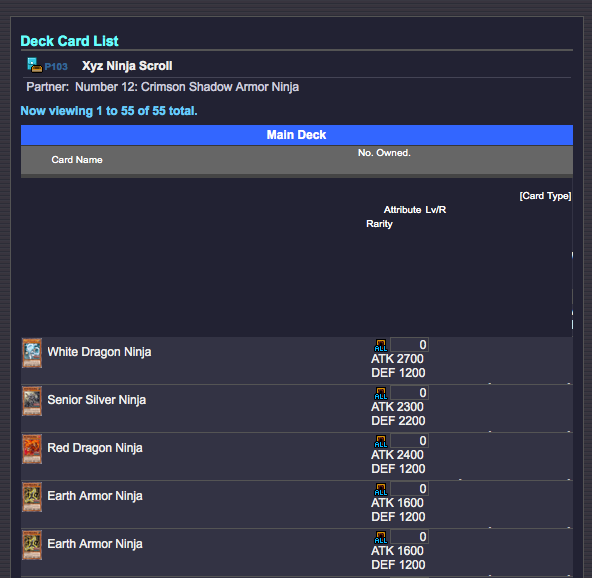Open Senior Silver Ninja card thumbnail
Viewport: 592px width, 578px height.
tap(32, 401)
